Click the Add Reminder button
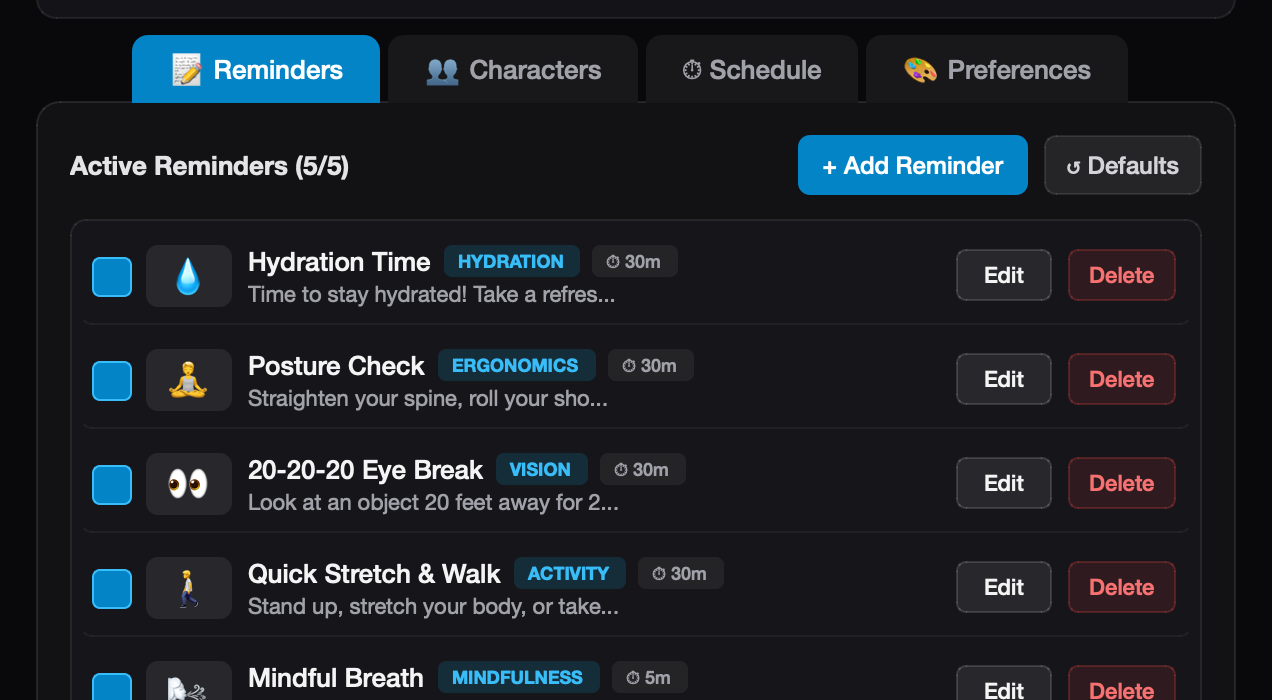 pyautogui.click(x=913, y=165)
